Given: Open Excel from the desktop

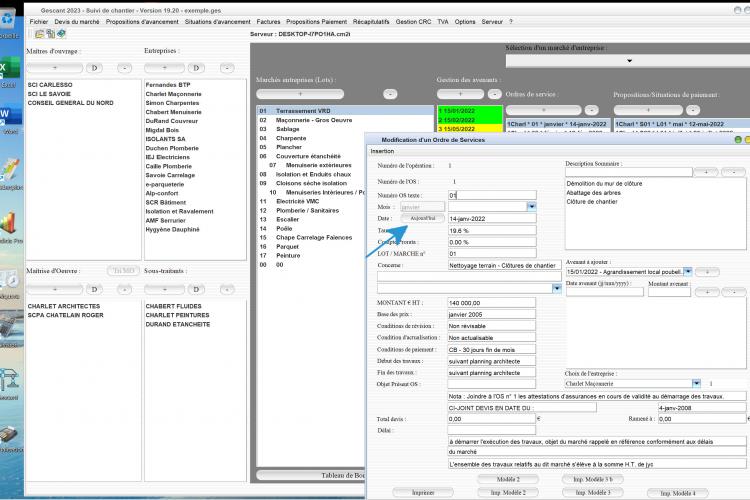Looking at the screenshot, I should [9, 71].
